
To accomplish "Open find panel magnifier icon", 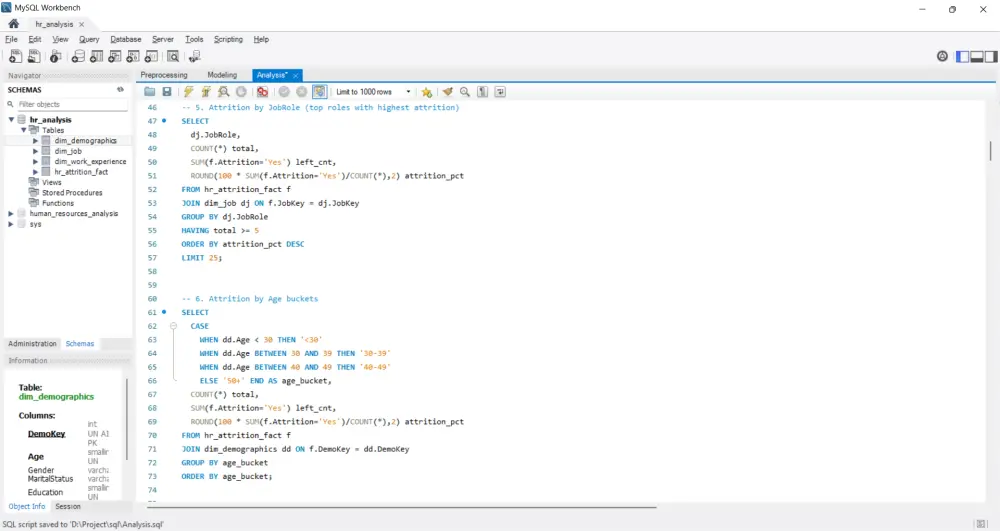I will click(x=465, y=92).
